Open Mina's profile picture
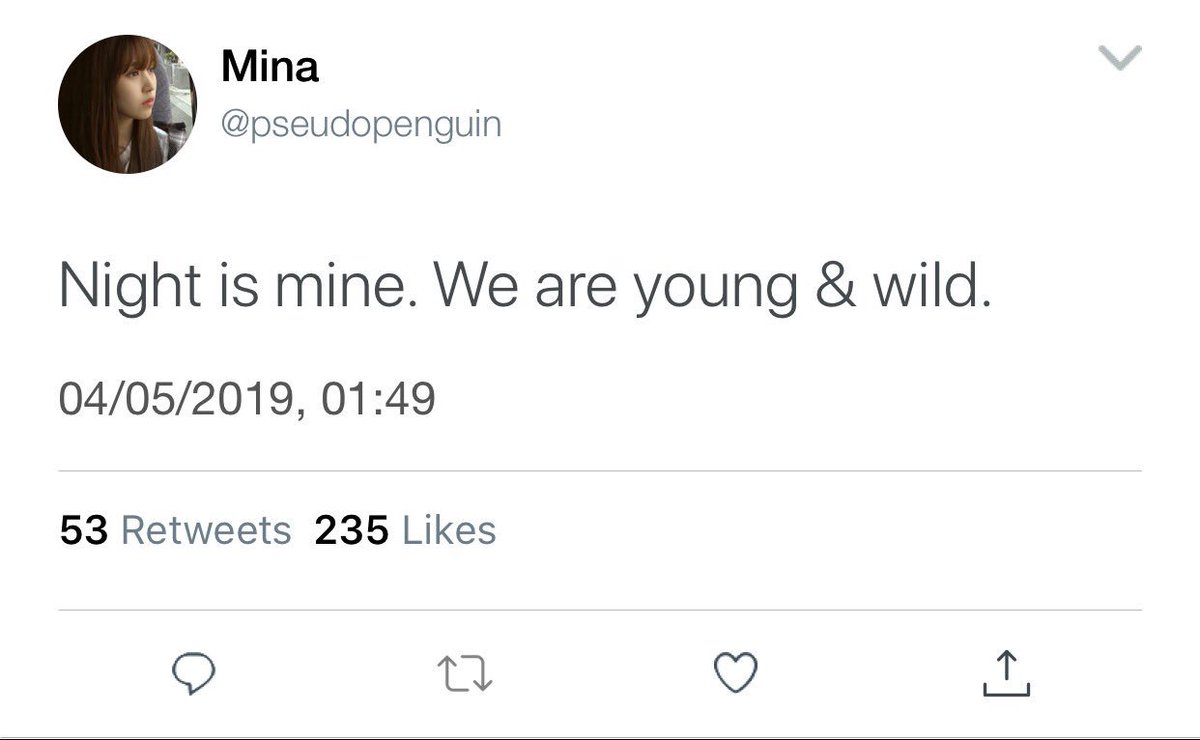1200x740 pixels. pyautogui.click(x=127, y=105)
